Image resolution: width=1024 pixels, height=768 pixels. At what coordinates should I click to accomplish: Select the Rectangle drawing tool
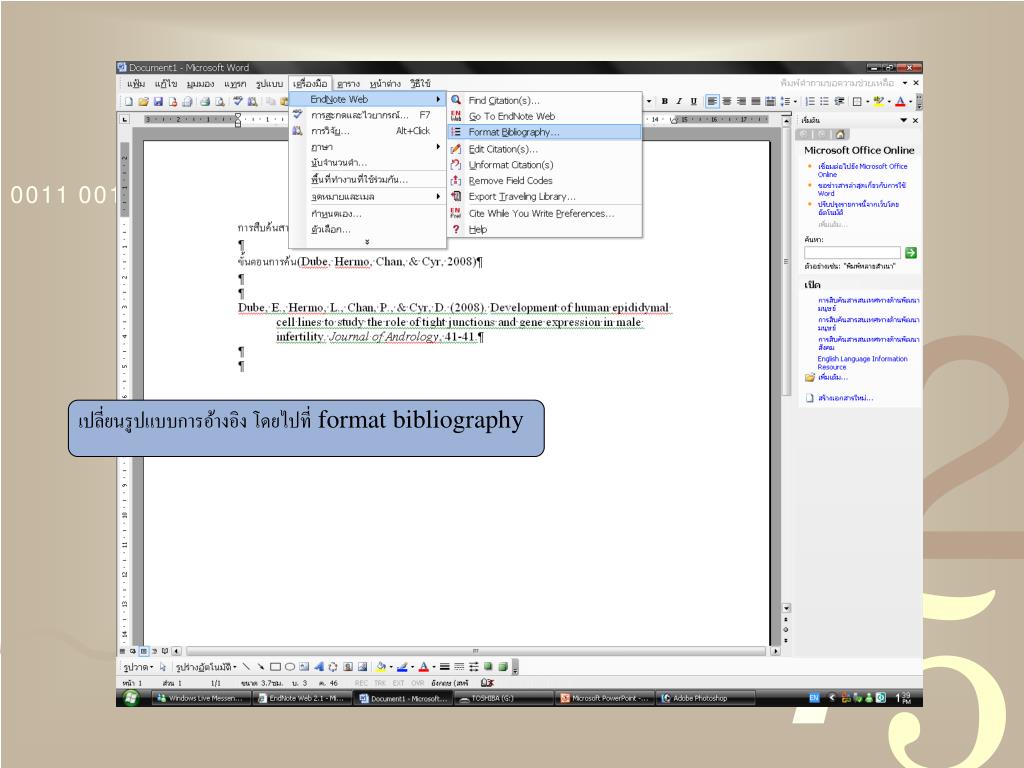click(x=275, y=667)
